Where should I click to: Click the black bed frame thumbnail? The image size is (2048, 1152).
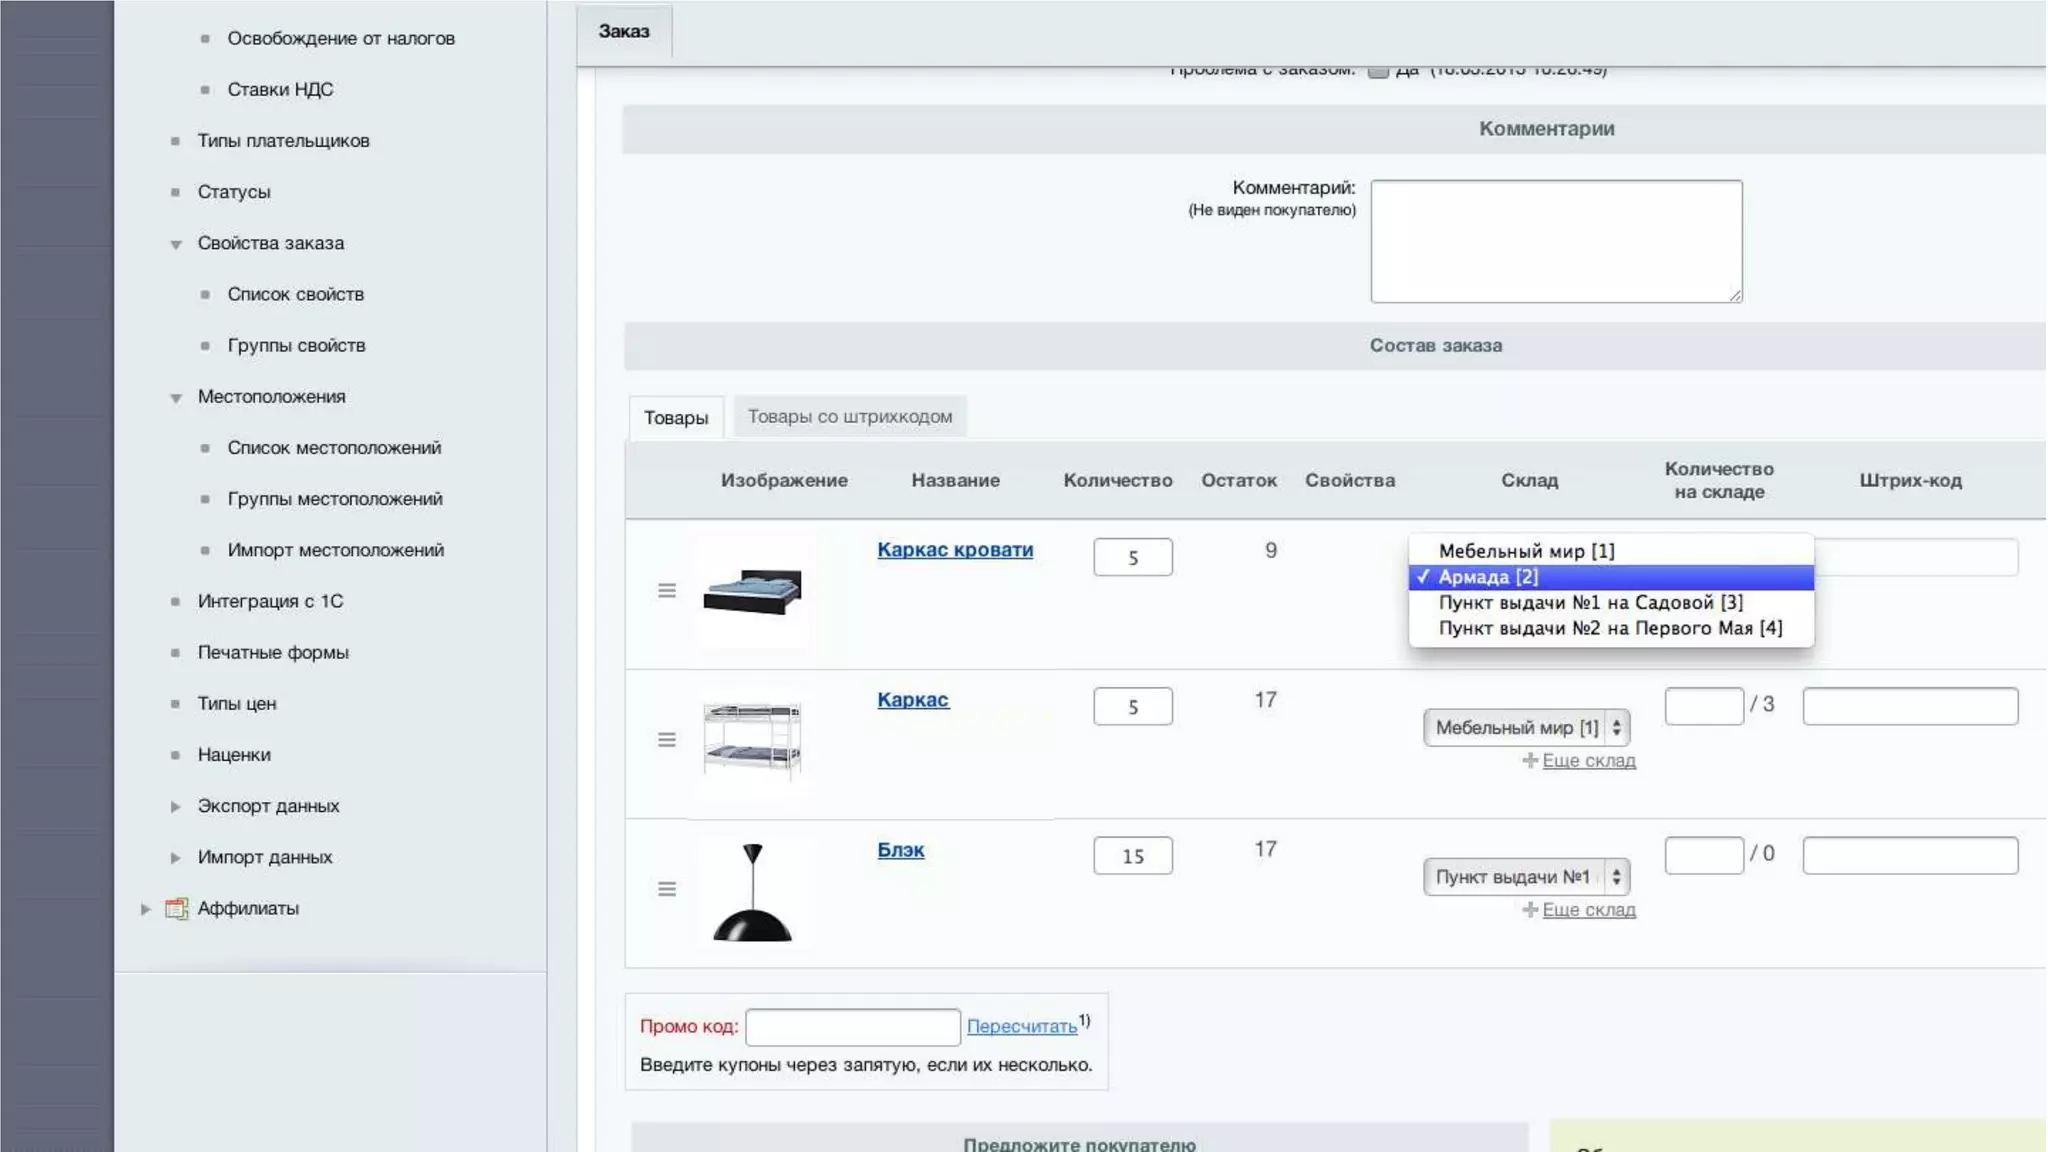[x=752, y=592]
